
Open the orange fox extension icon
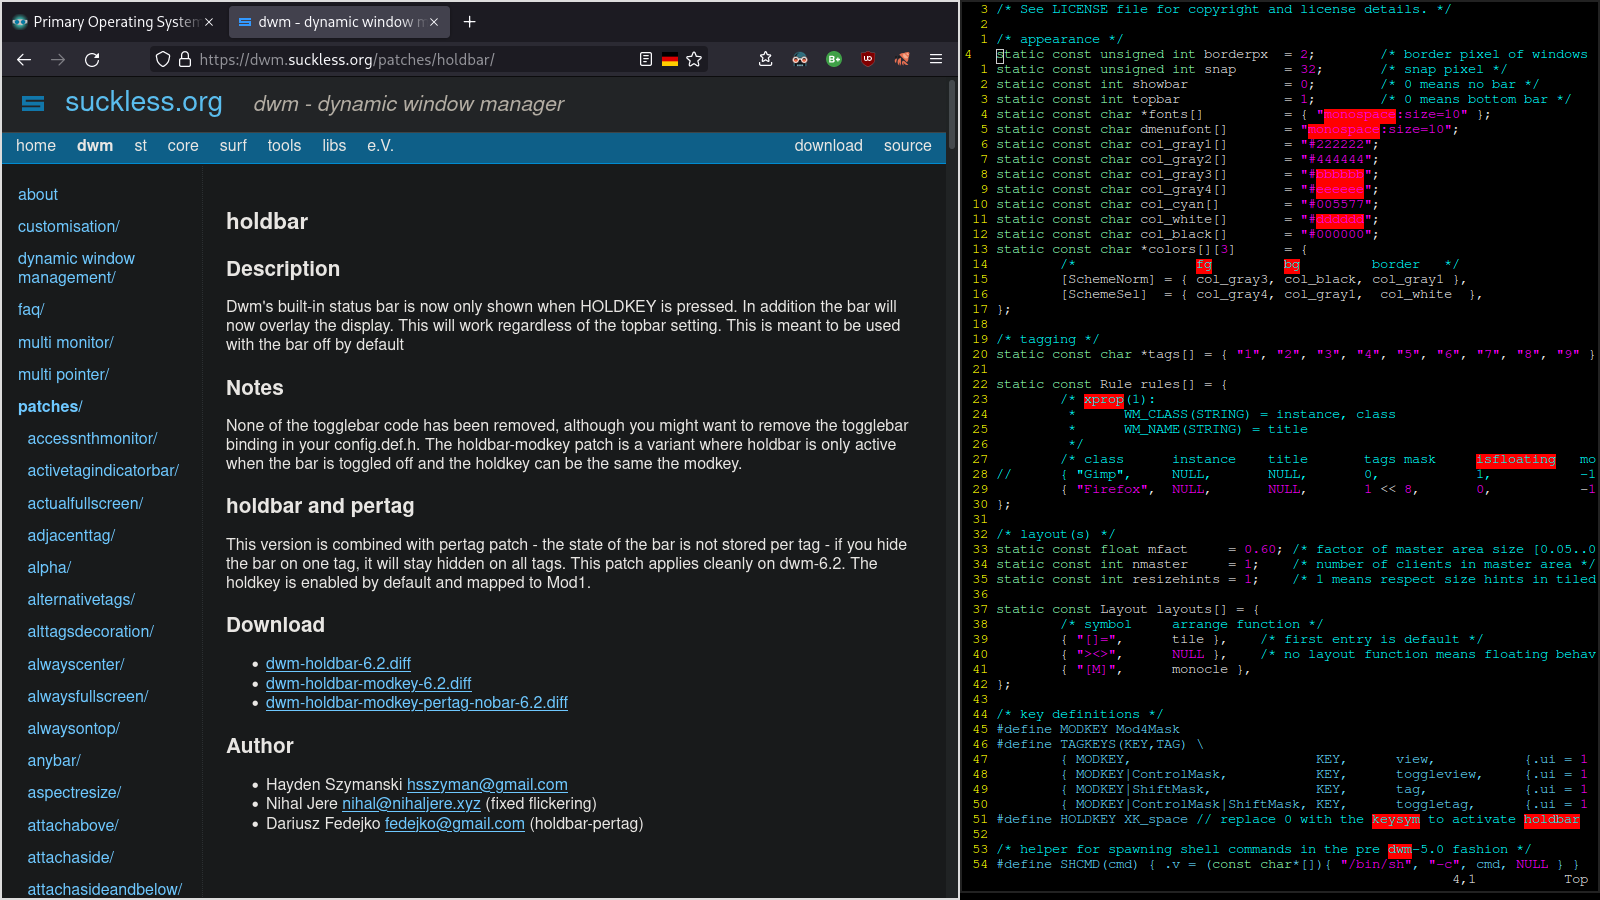[902, 60]
